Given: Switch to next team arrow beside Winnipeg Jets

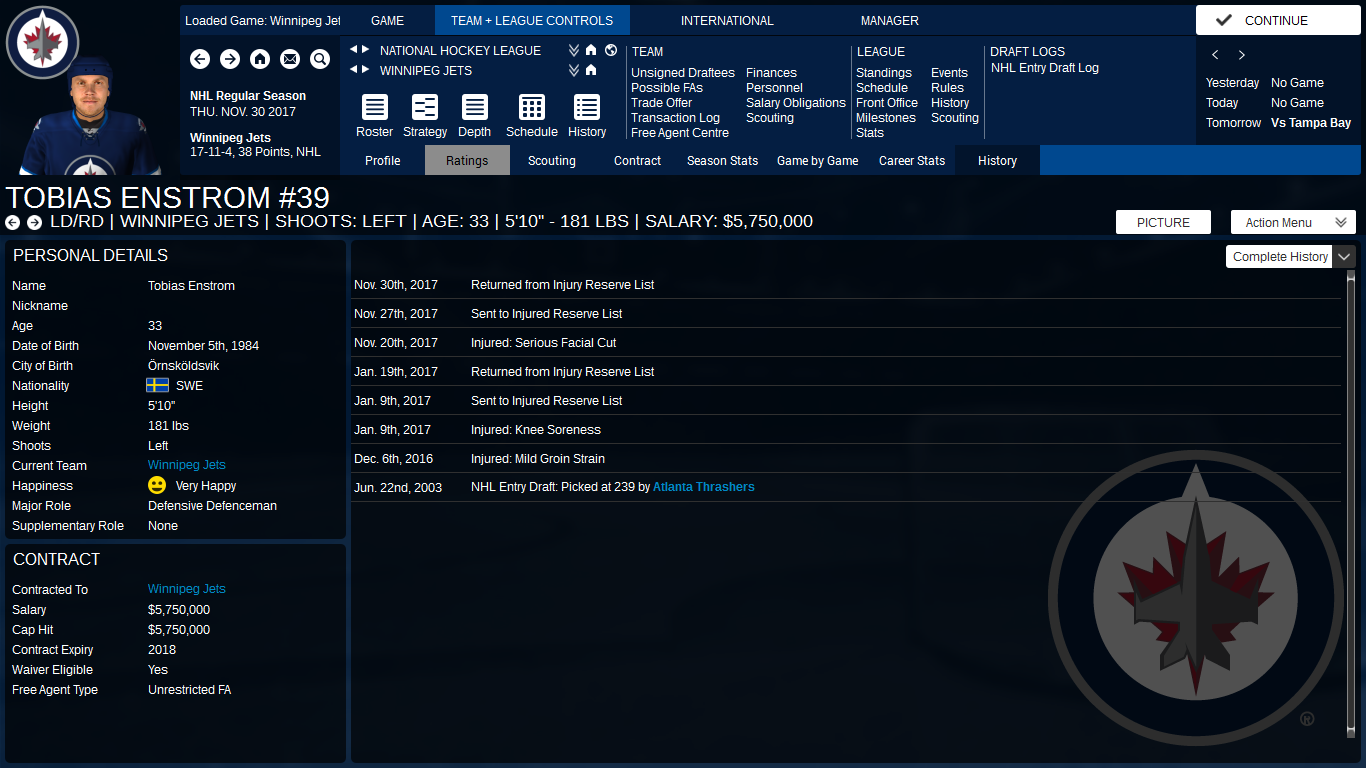Looking at the screenshot, I should click(x=365, y=70).
